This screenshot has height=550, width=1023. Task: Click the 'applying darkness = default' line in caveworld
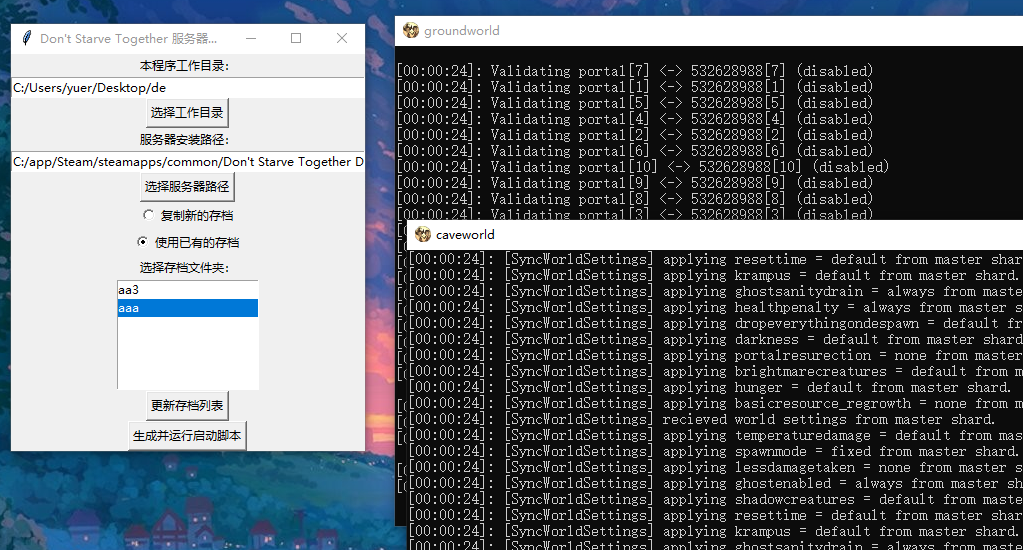(716, 339)
